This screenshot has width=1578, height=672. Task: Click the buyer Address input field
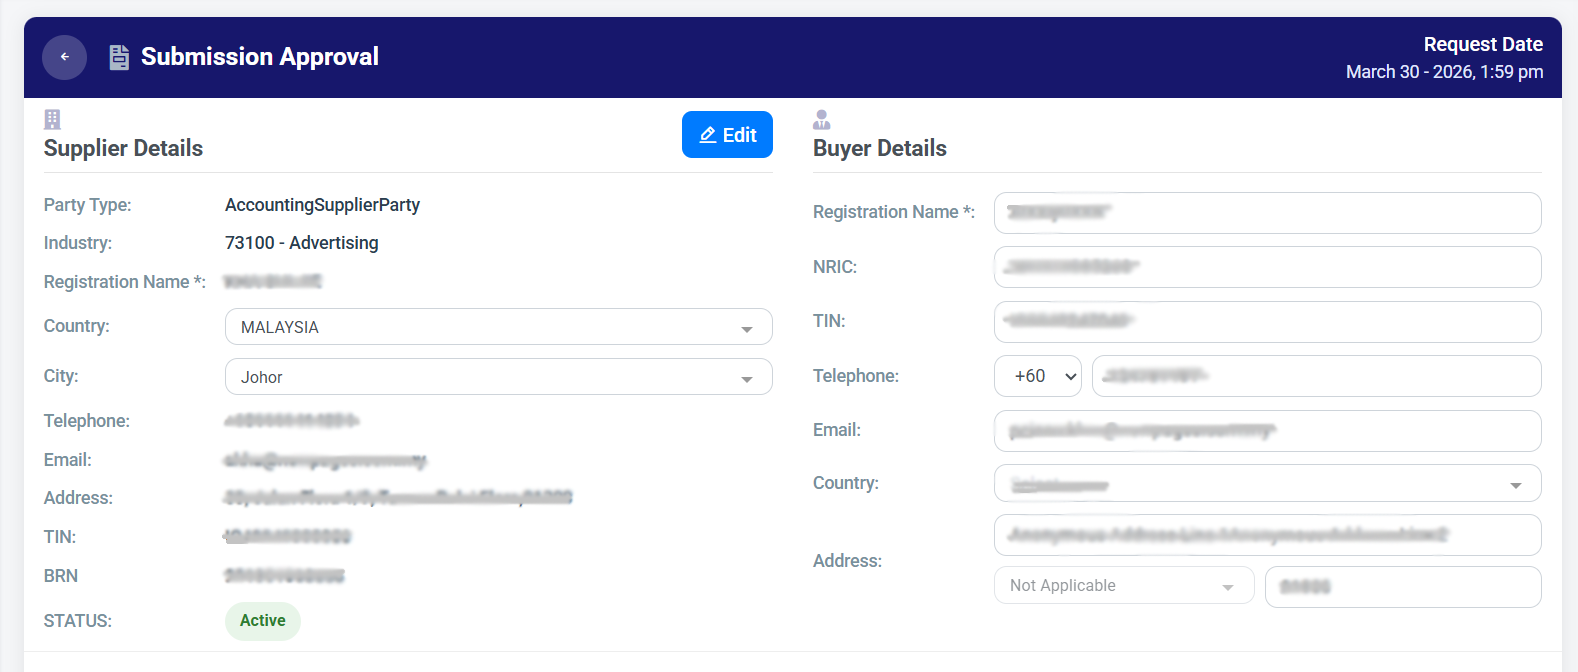[x=1267, y=535]
